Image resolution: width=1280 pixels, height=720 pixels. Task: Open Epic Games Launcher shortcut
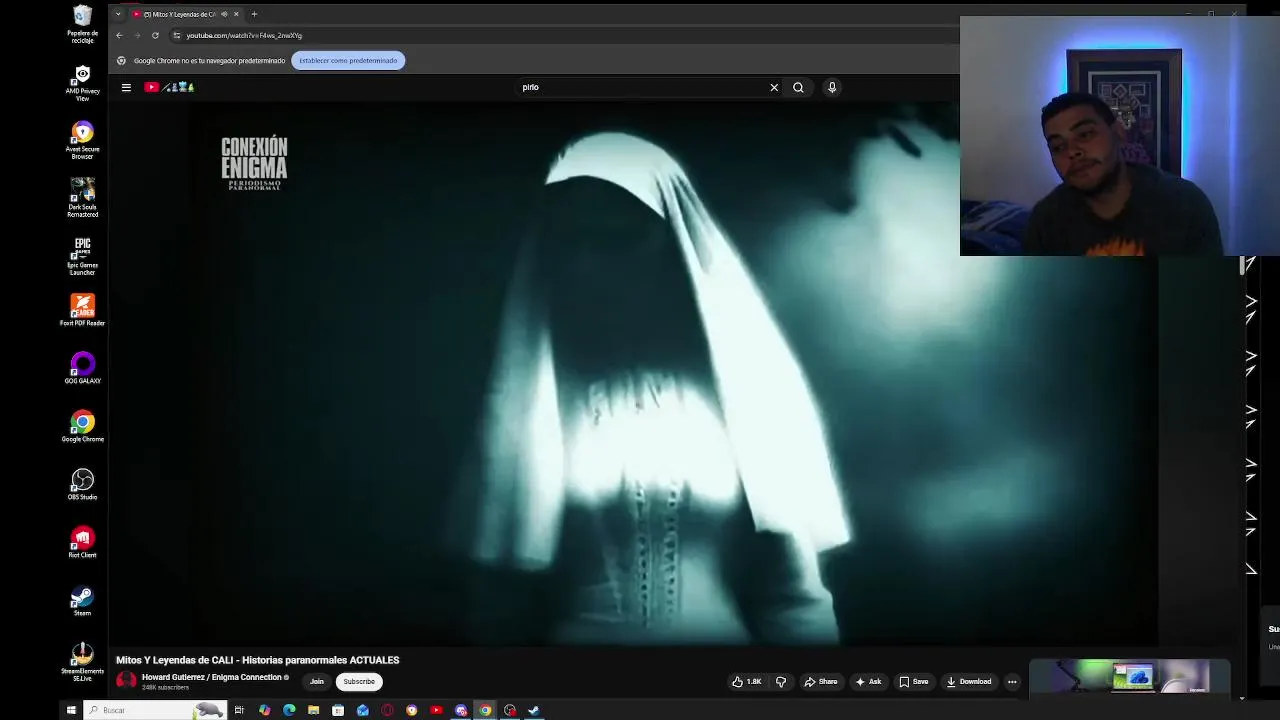tap(82, 256)
